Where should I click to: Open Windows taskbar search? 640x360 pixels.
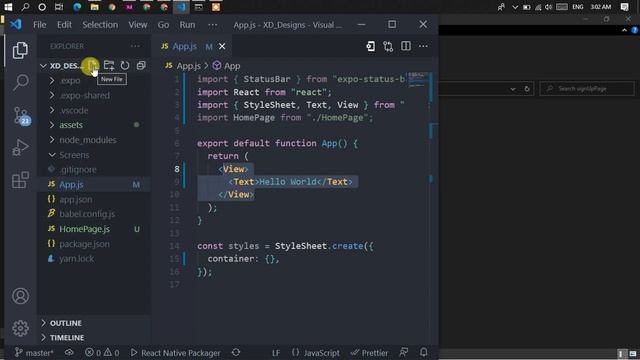pyautogui.click(x=25, y=7)
